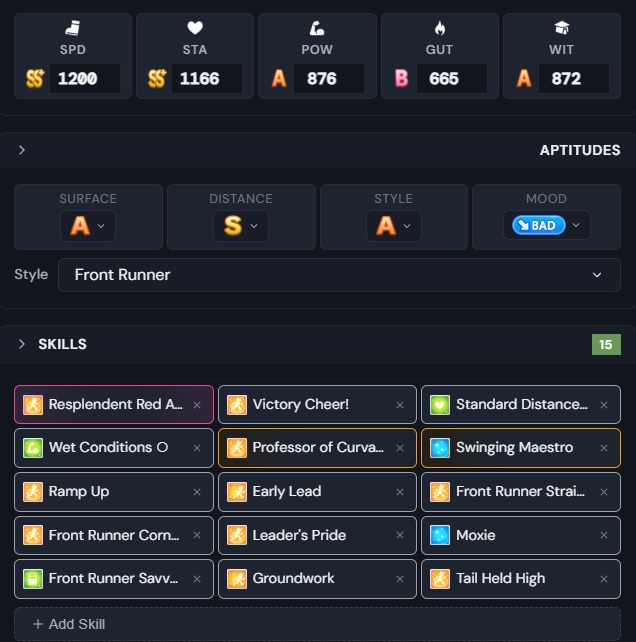The image size is (636, 642).
Task: Remove the Standard Distance skill
Action: (604, 405)
